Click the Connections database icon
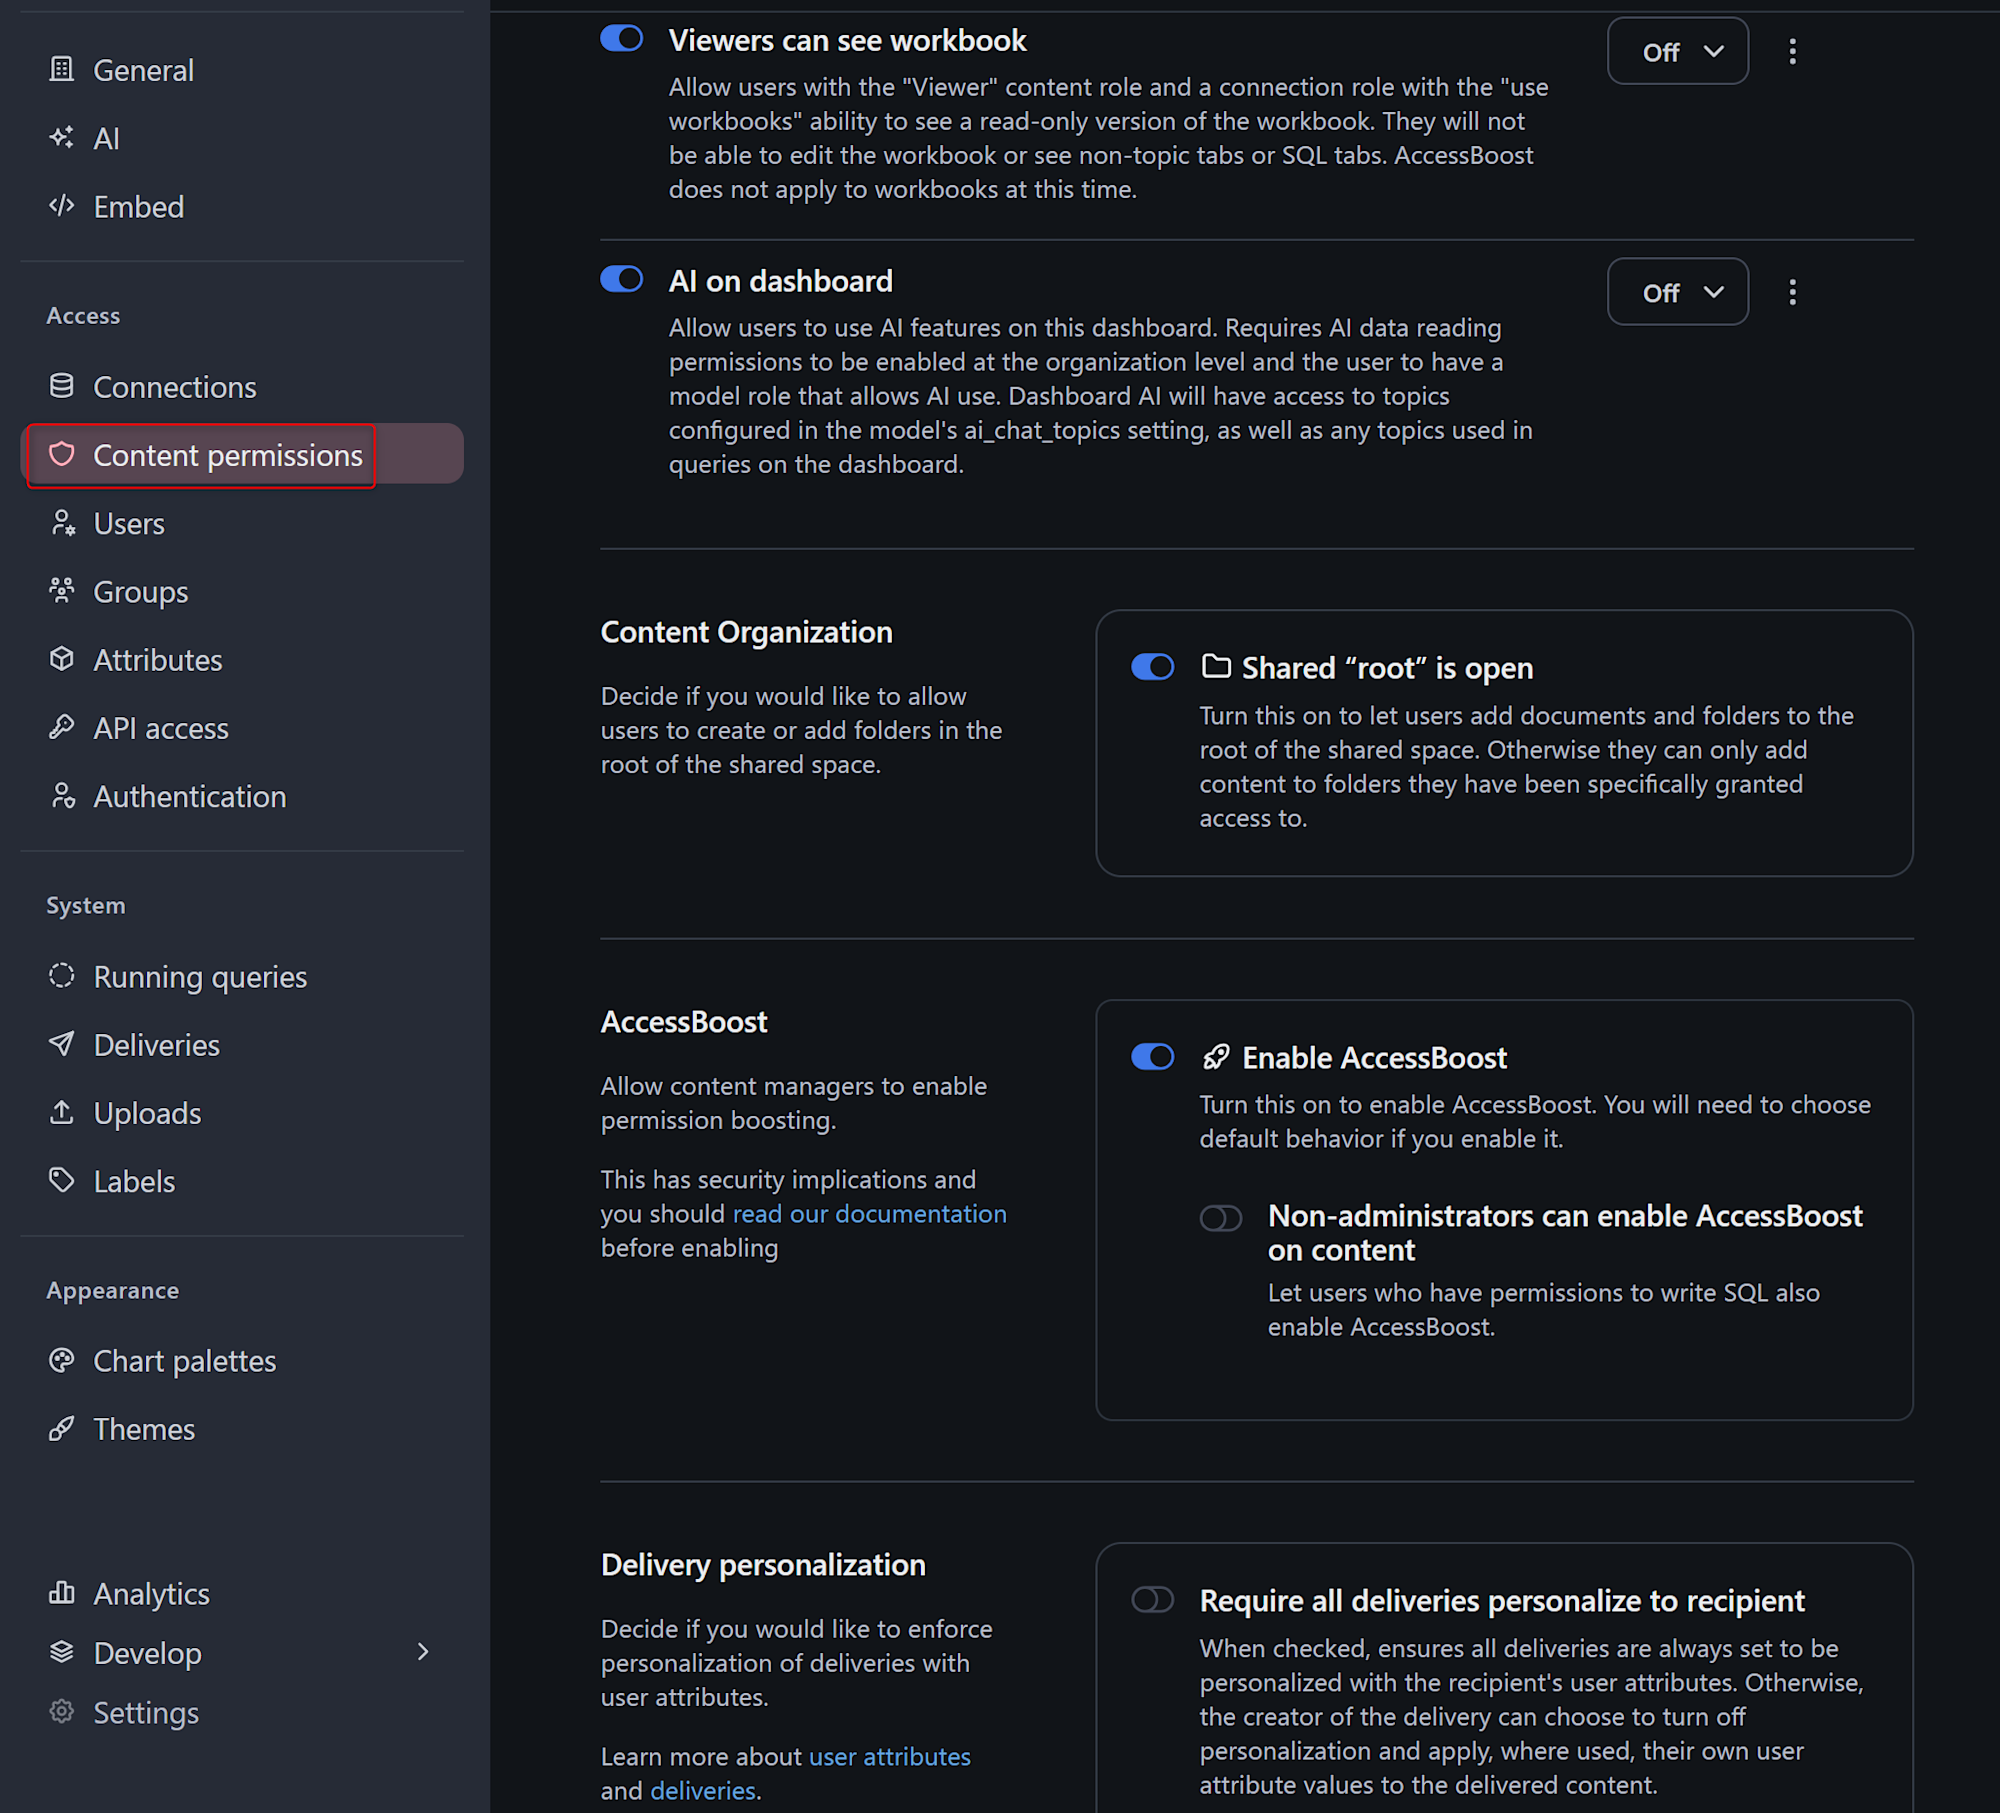2000x1813 pixels. (62, 386)
